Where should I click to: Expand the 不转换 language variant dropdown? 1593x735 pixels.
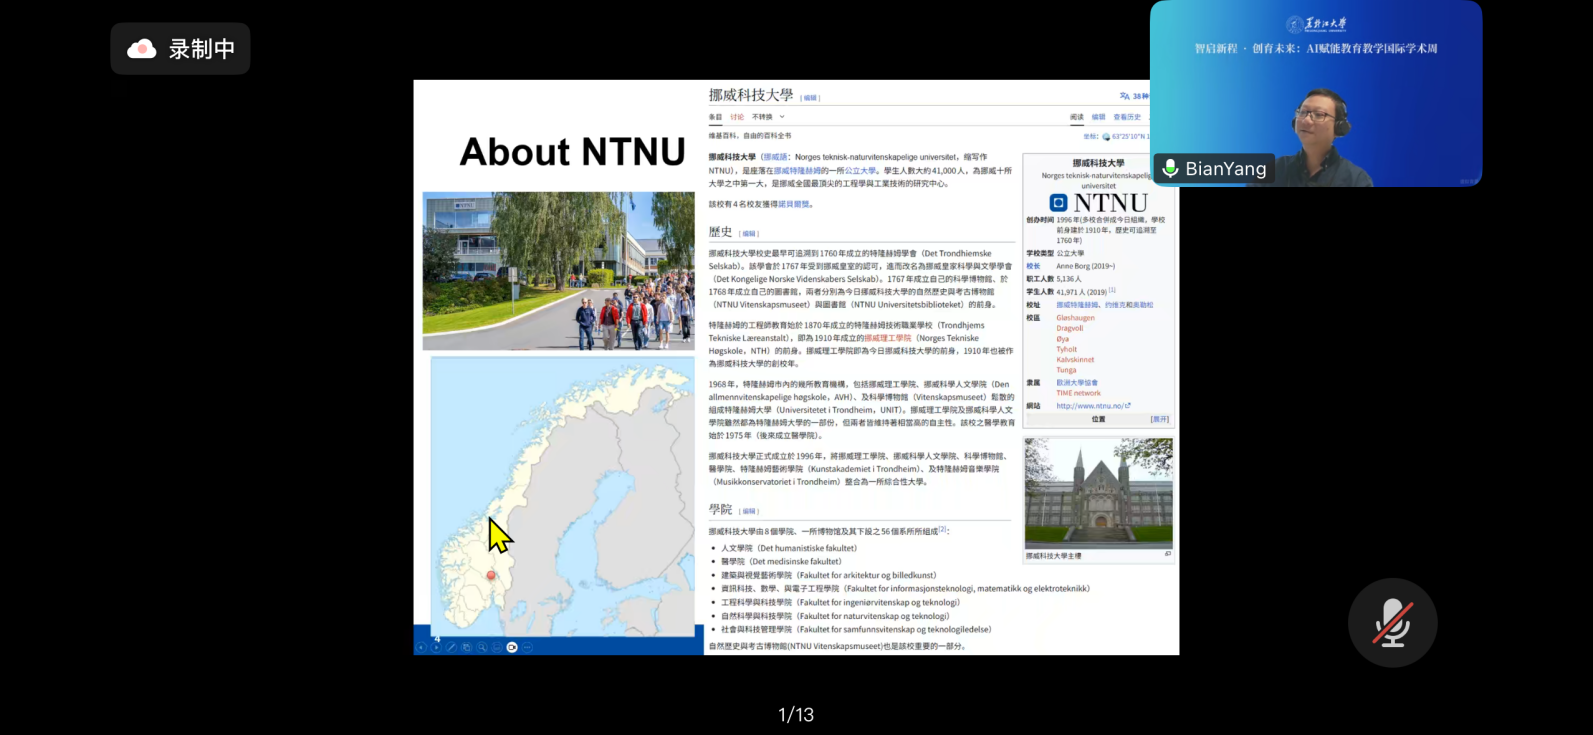768,117
